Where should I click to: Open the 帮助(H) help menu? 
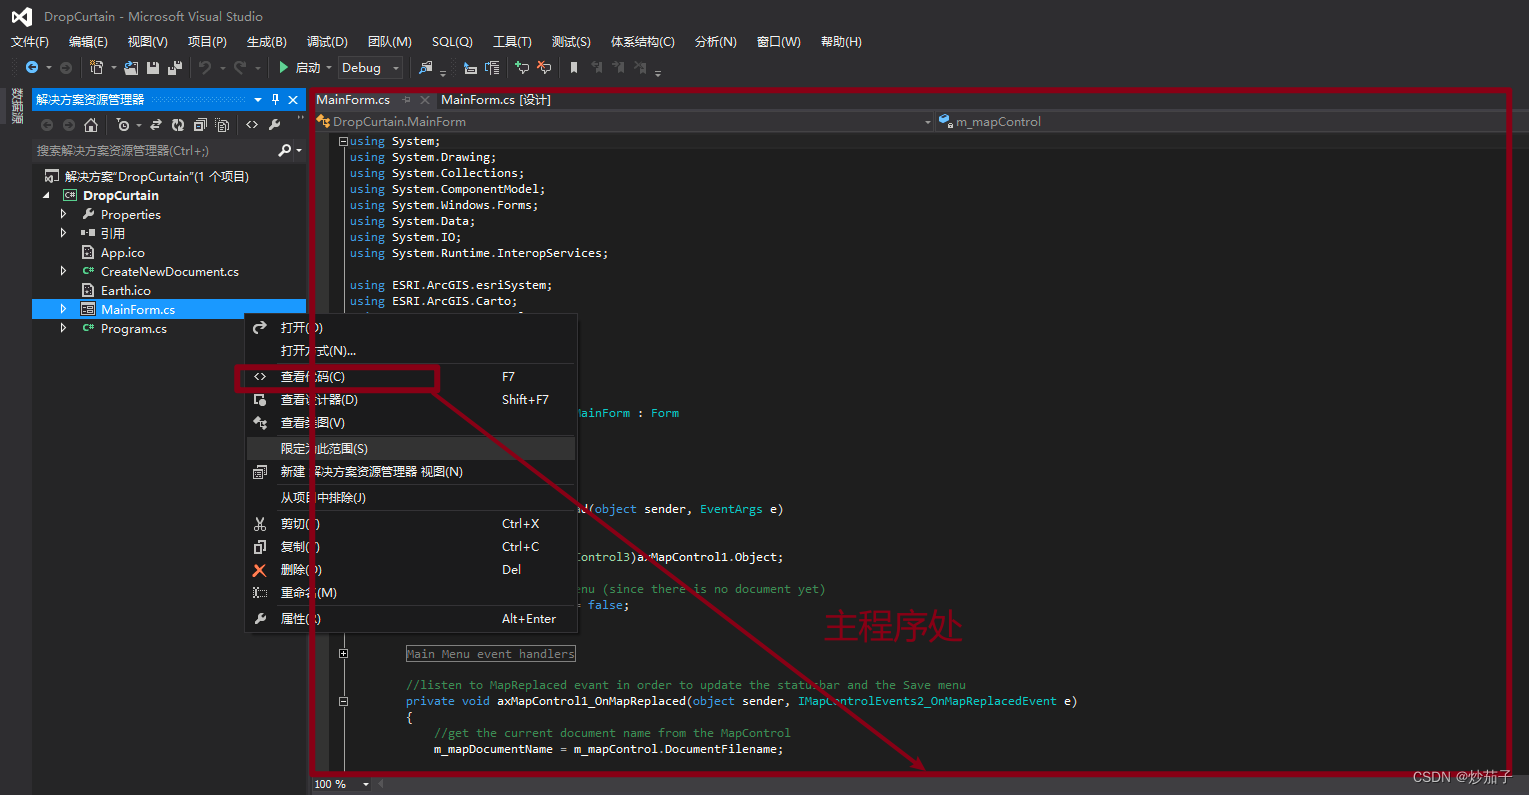click(x=841, y=42)
